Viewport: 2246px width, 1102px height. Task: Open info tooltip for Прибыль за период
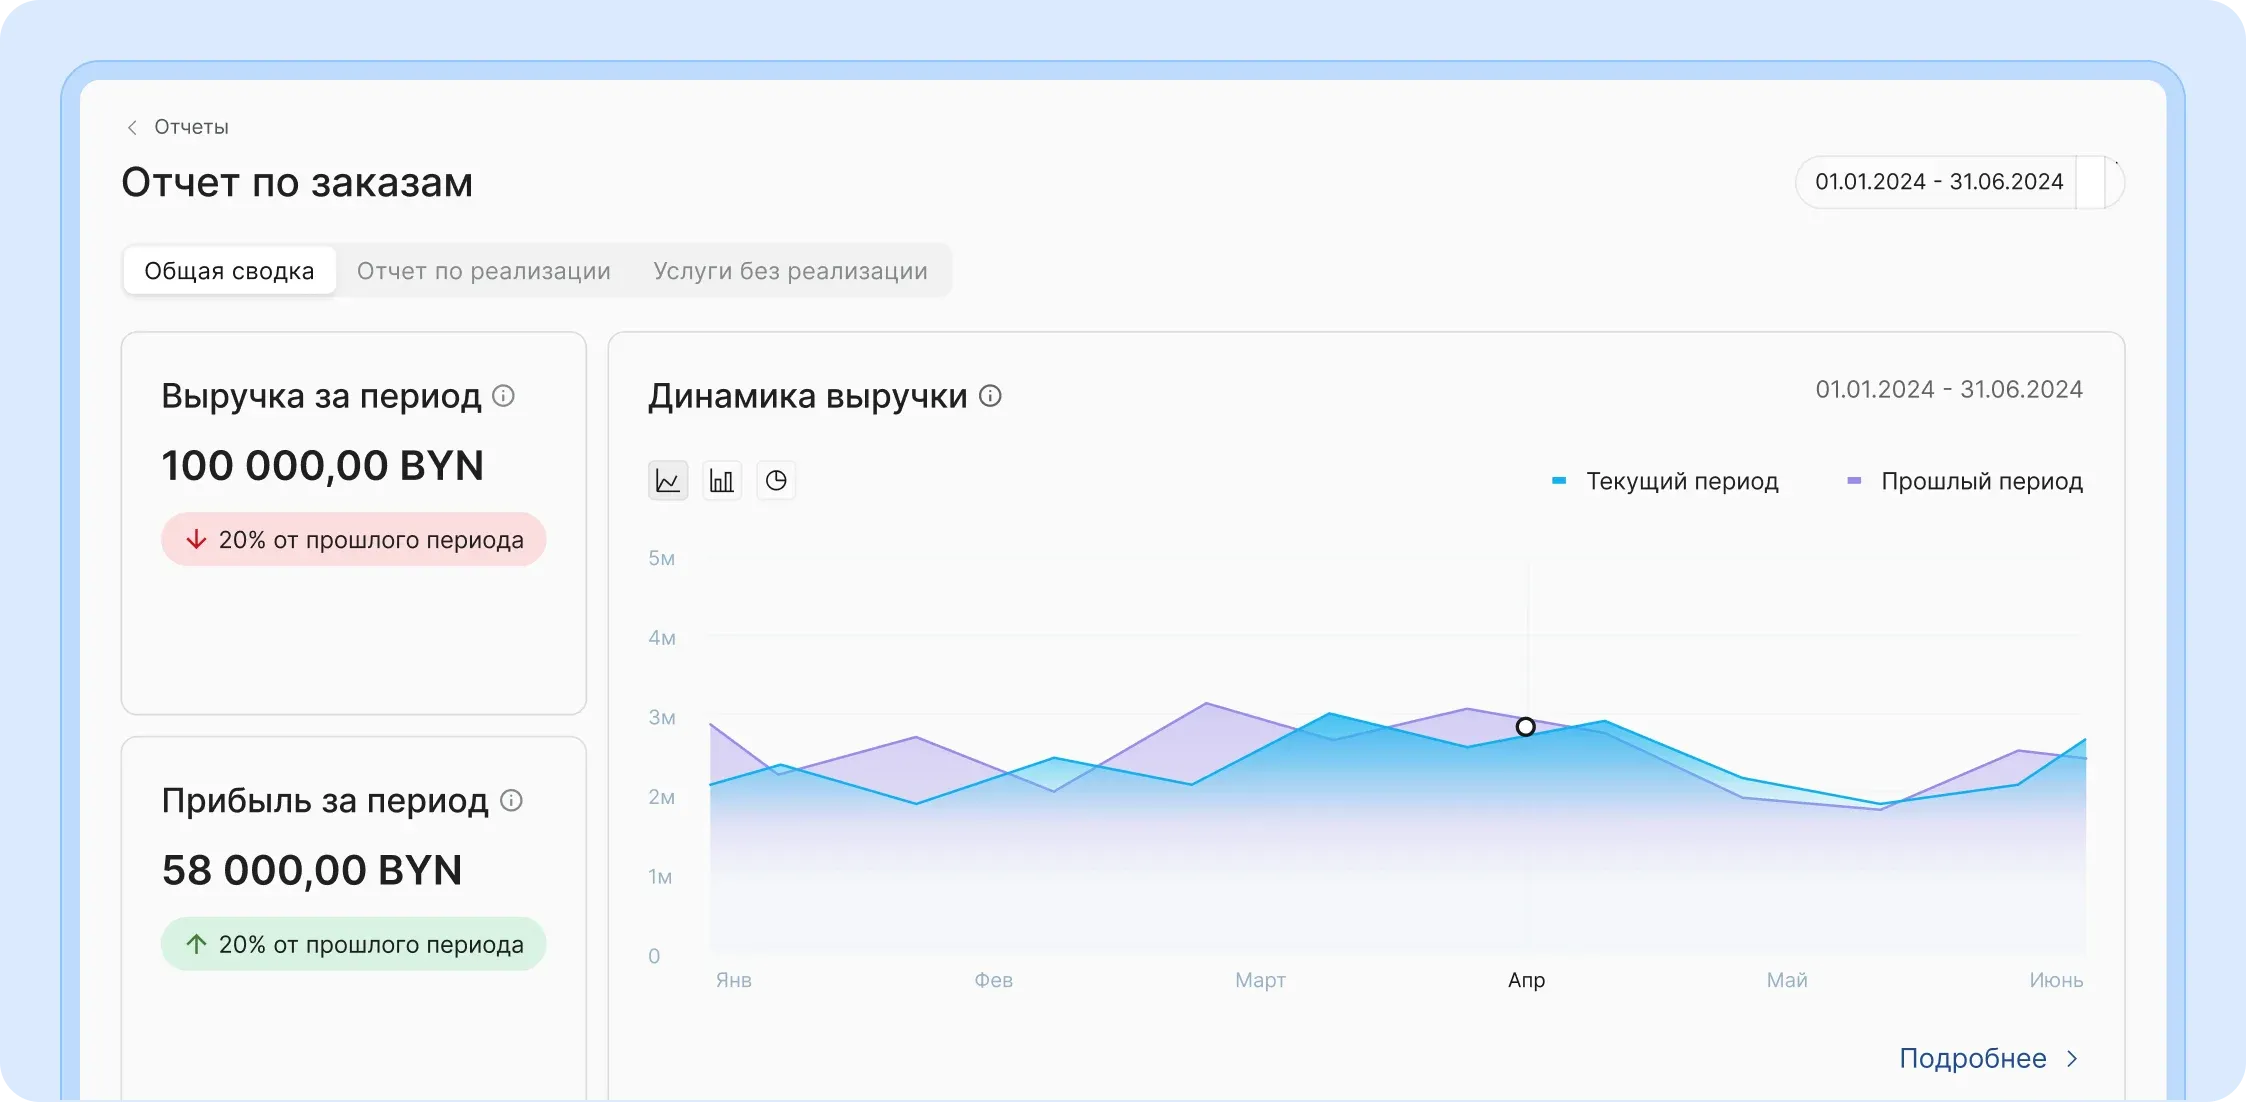pos(512,800)
